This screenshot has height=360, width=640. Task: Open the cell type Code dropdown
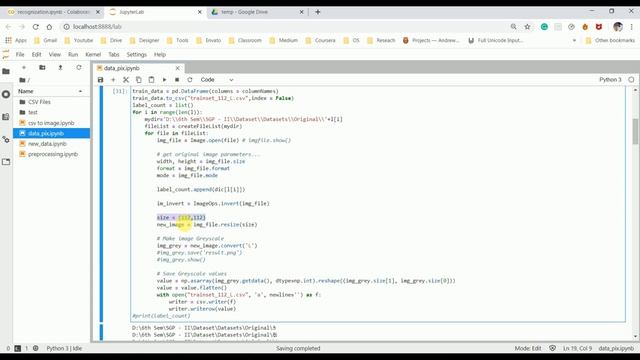217,80
